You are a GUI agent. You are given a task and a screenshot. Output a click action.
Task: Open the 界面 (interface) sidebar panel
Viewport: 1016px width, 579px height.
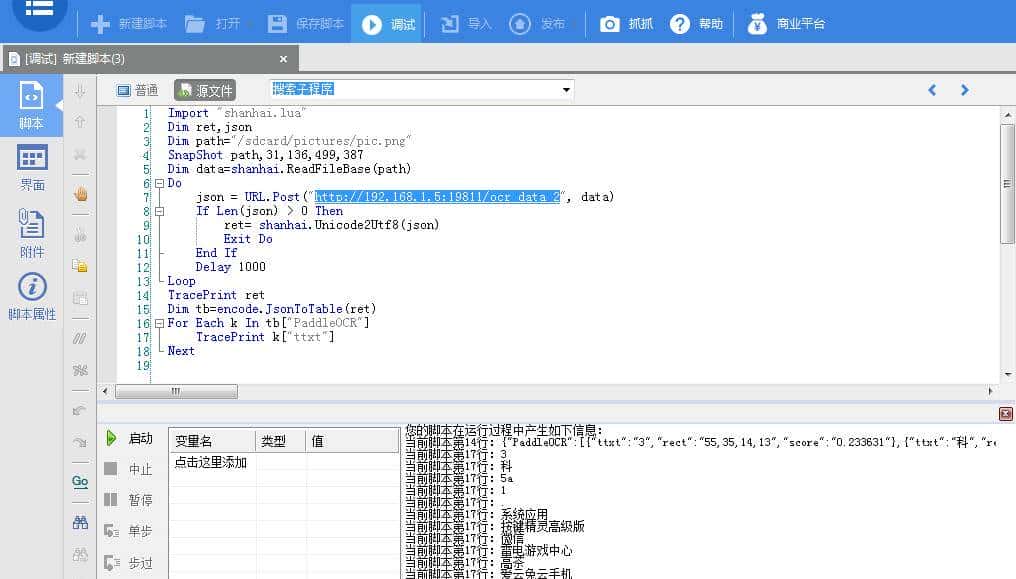click(32, 167)
